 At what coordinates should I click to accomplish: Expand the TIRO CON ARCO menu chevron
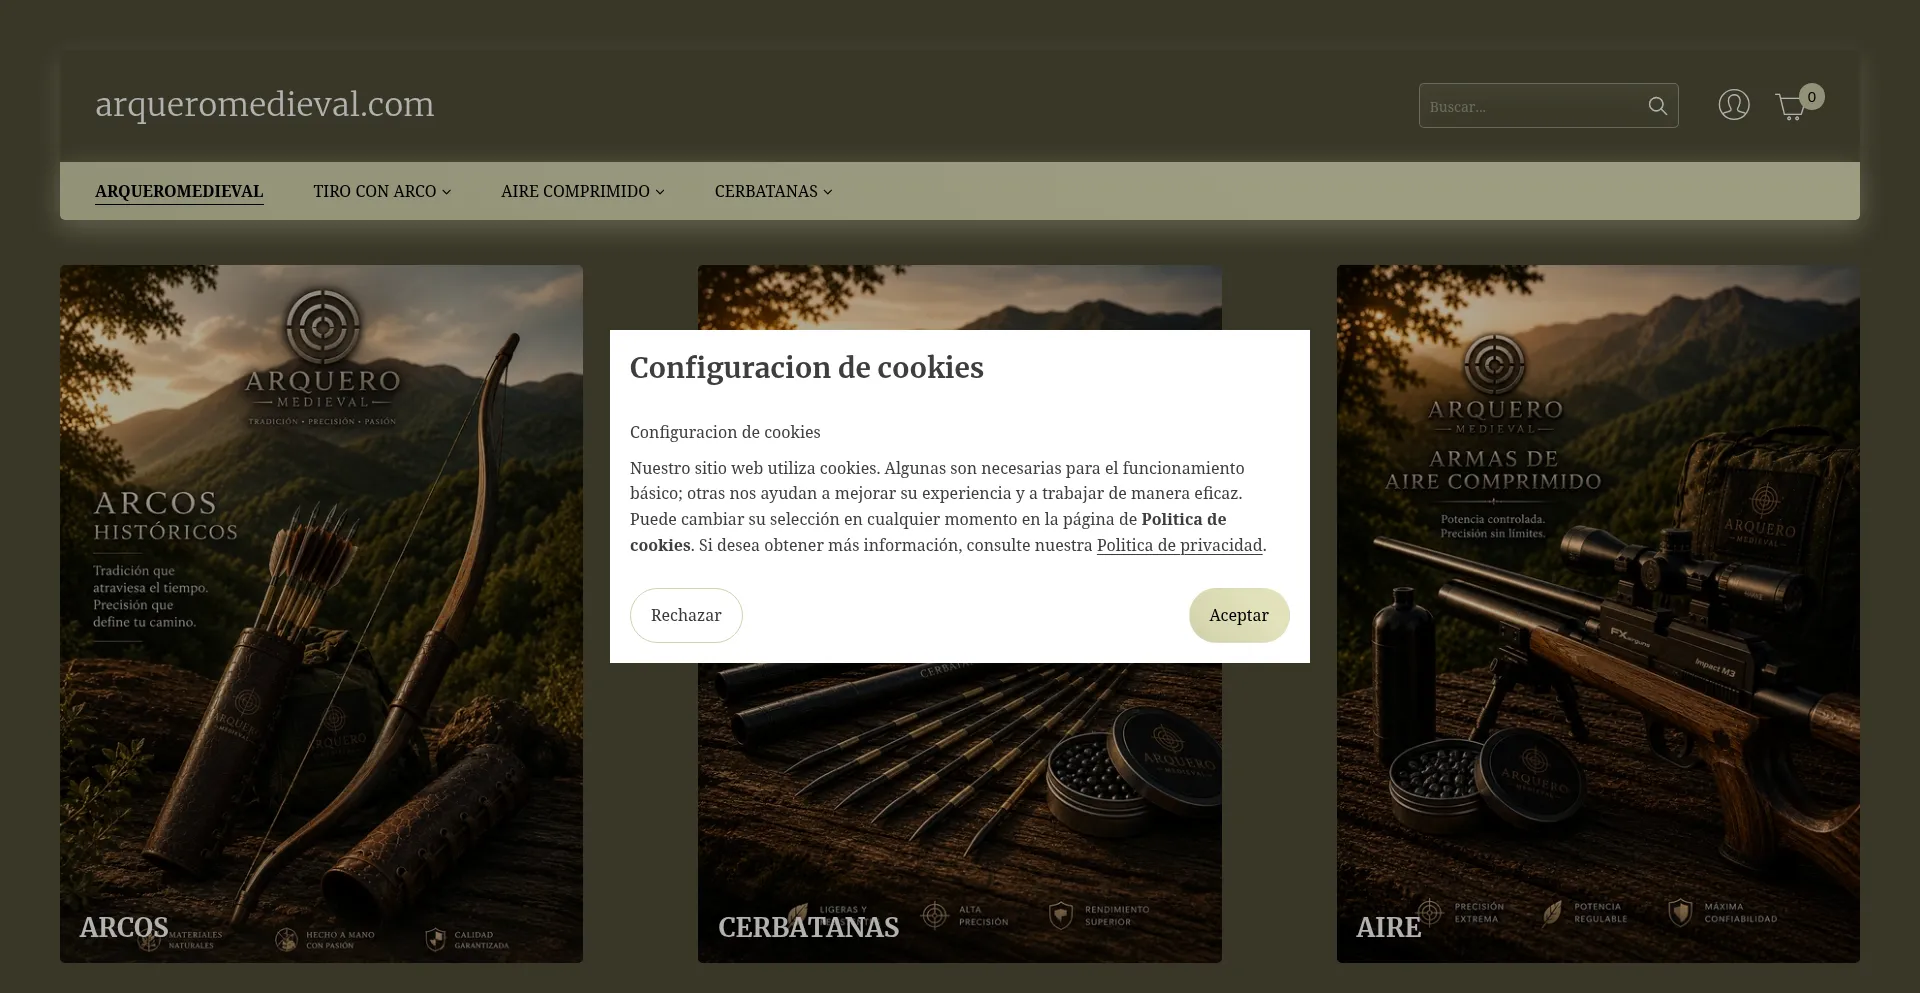(x=447, y=192)
